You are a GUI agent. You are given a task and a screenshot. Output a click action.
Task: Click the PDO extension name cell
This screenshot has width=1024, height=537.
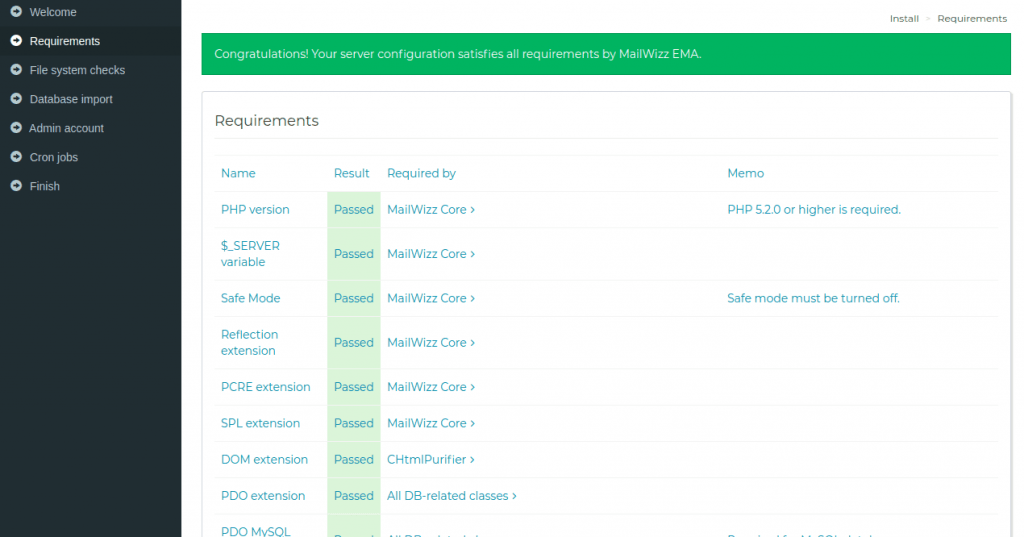coord(263,496)
